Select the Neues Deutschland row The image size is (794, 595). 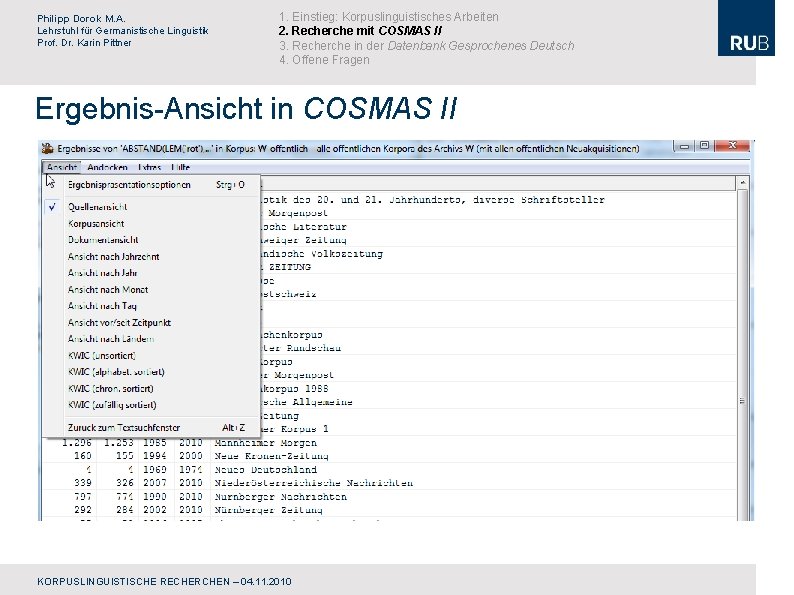pyautogui.click(x=389, y=469)
